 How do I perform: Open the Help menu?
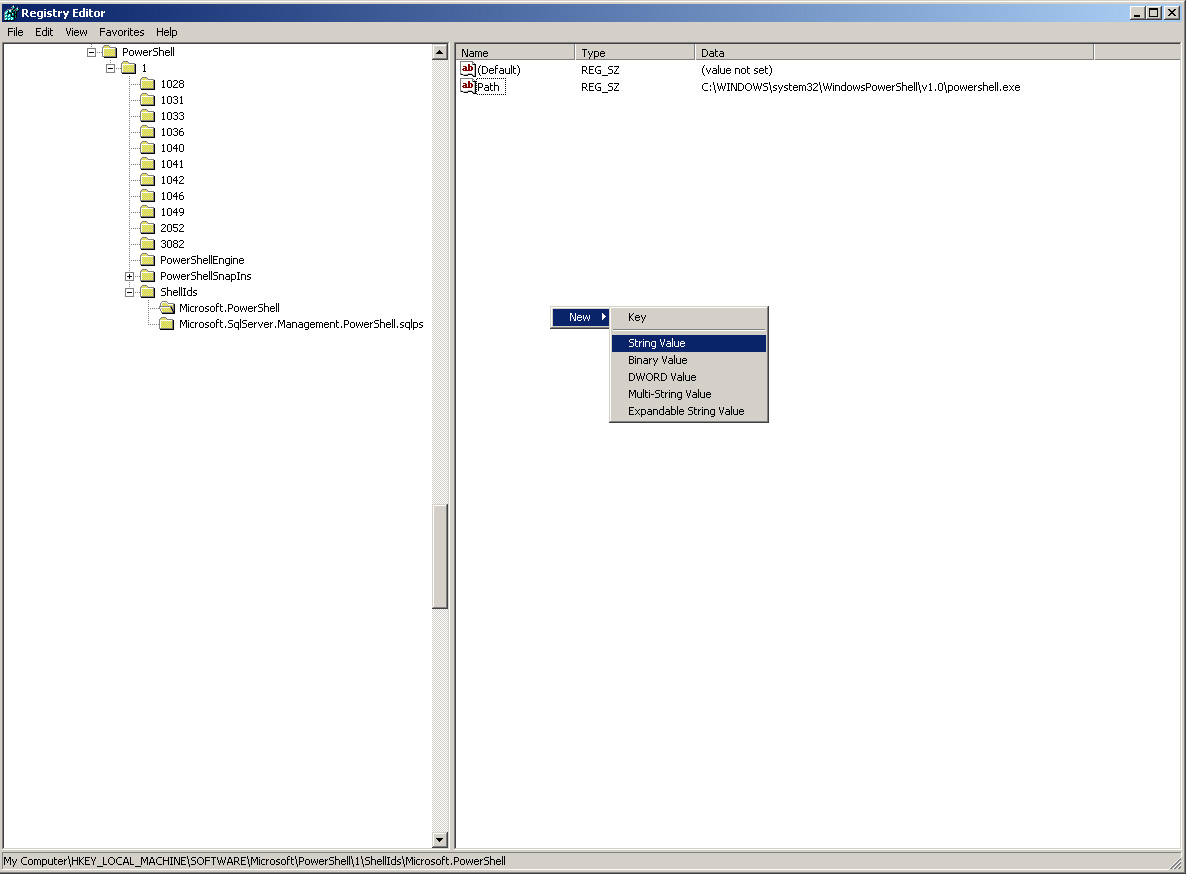click(x=166, y=32)
